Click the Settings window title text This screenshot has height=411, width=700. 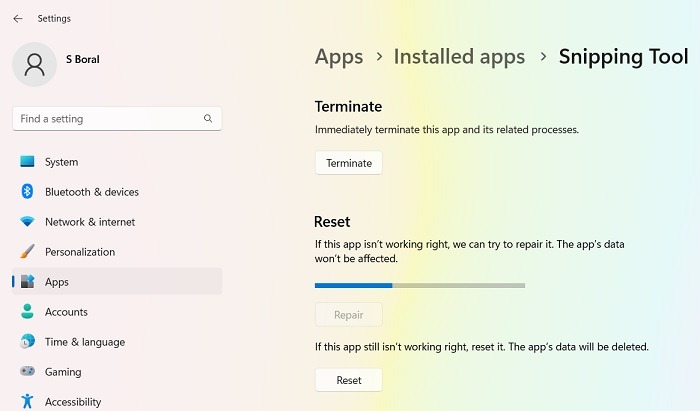54,18
